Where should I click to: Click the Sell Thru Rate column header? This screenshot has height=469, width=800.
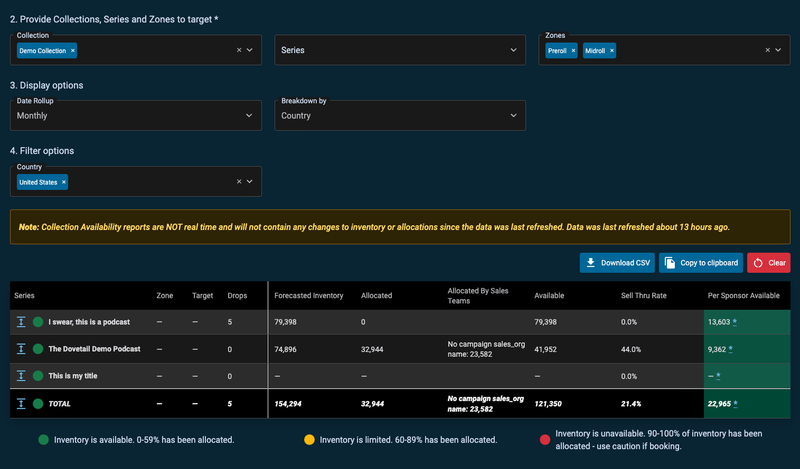point(644,295)
